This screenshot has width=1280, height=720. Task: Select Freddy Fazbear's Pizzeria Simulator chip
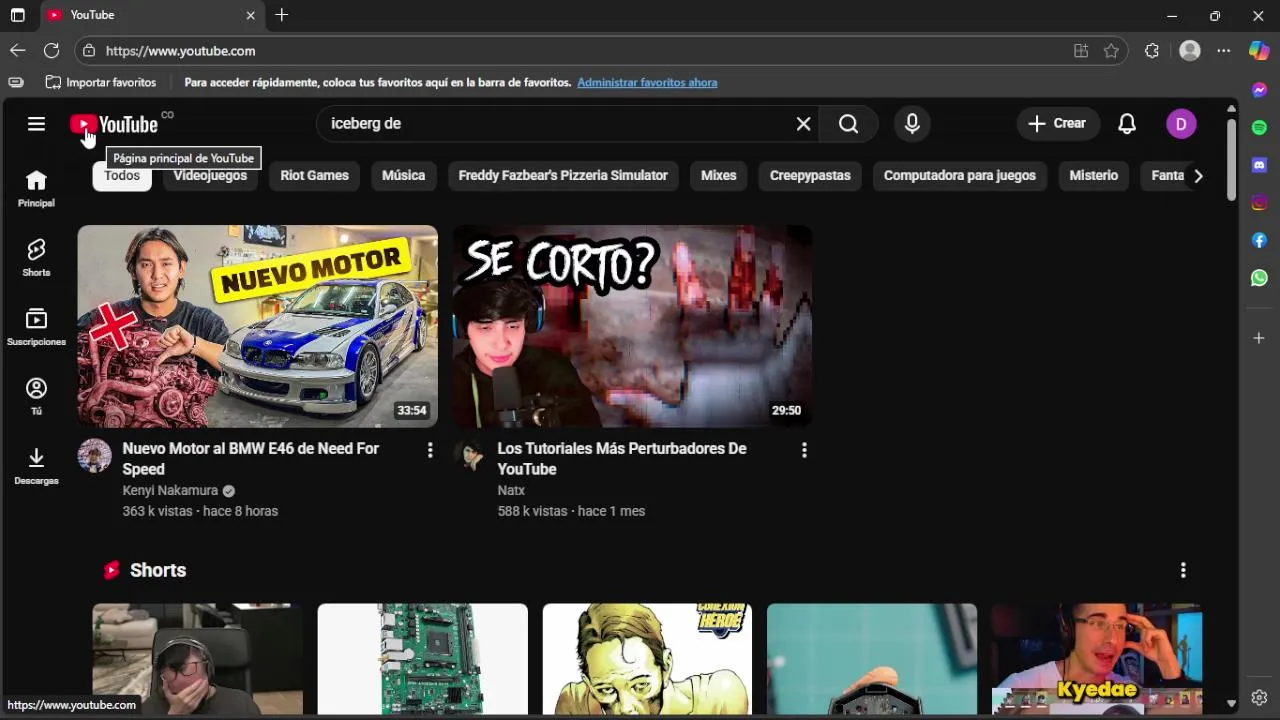[x=563, y=176]
